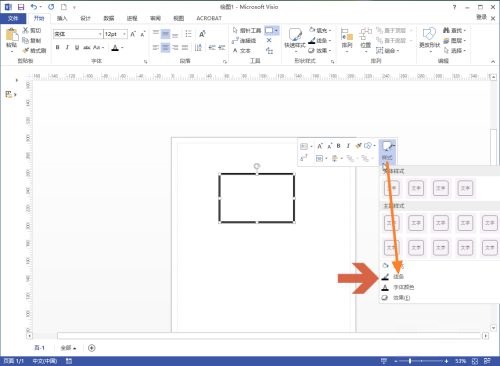Image resolution: width=500 pixels, height=366 pixels.
Task: Collapse the ribbon with the caret
Action: [x=493, y=61]
